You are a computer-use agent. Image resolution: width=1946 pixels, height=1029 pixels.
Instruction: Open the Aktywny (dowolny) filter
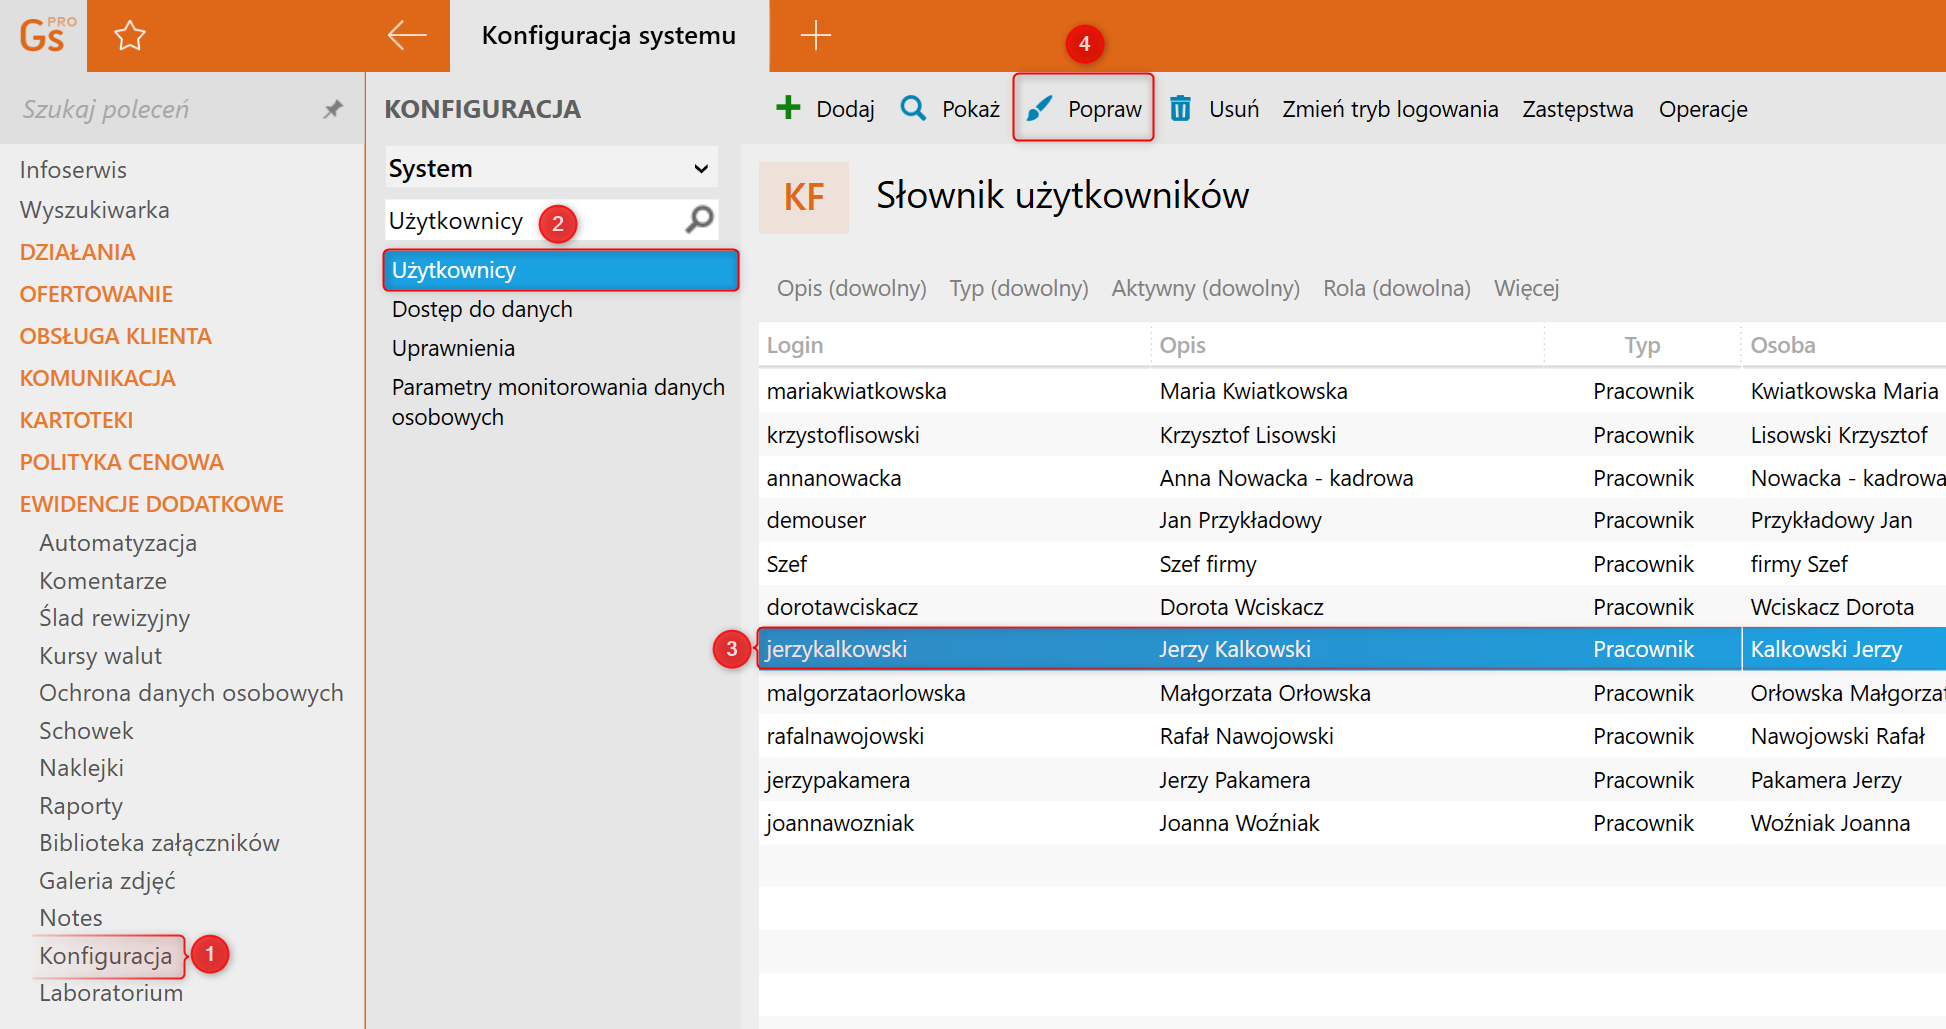[1205, 288]
